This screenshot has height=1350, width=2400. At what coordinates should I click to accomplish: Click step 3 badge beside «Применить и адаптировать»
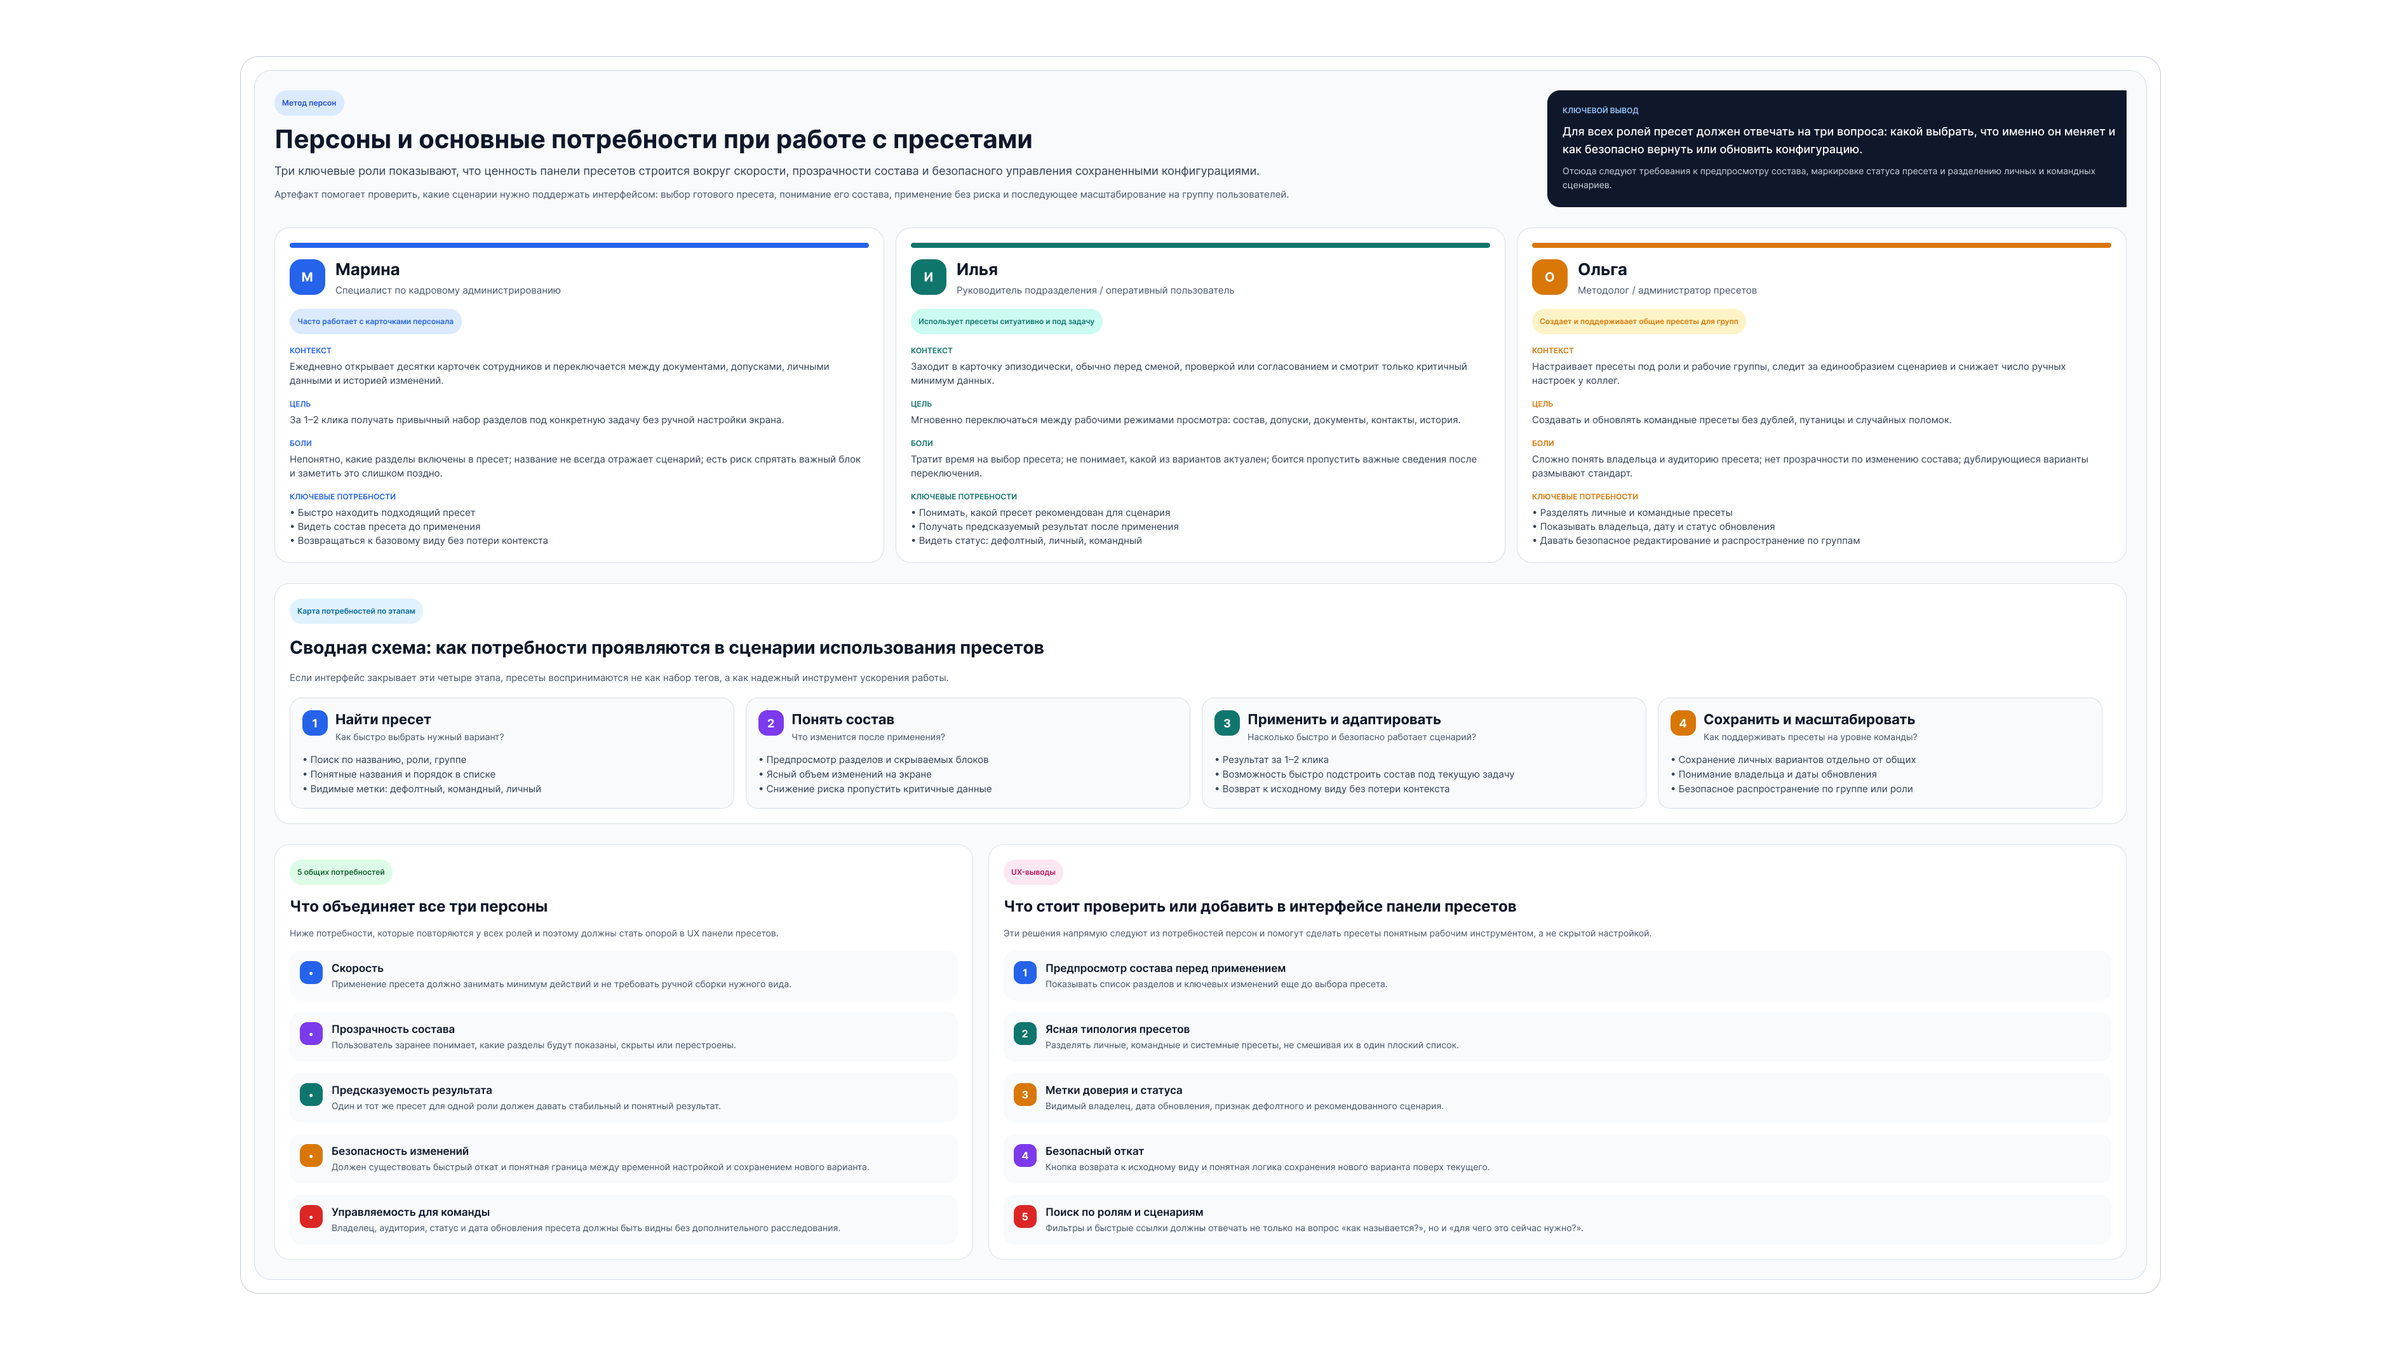pos(1227,723)
